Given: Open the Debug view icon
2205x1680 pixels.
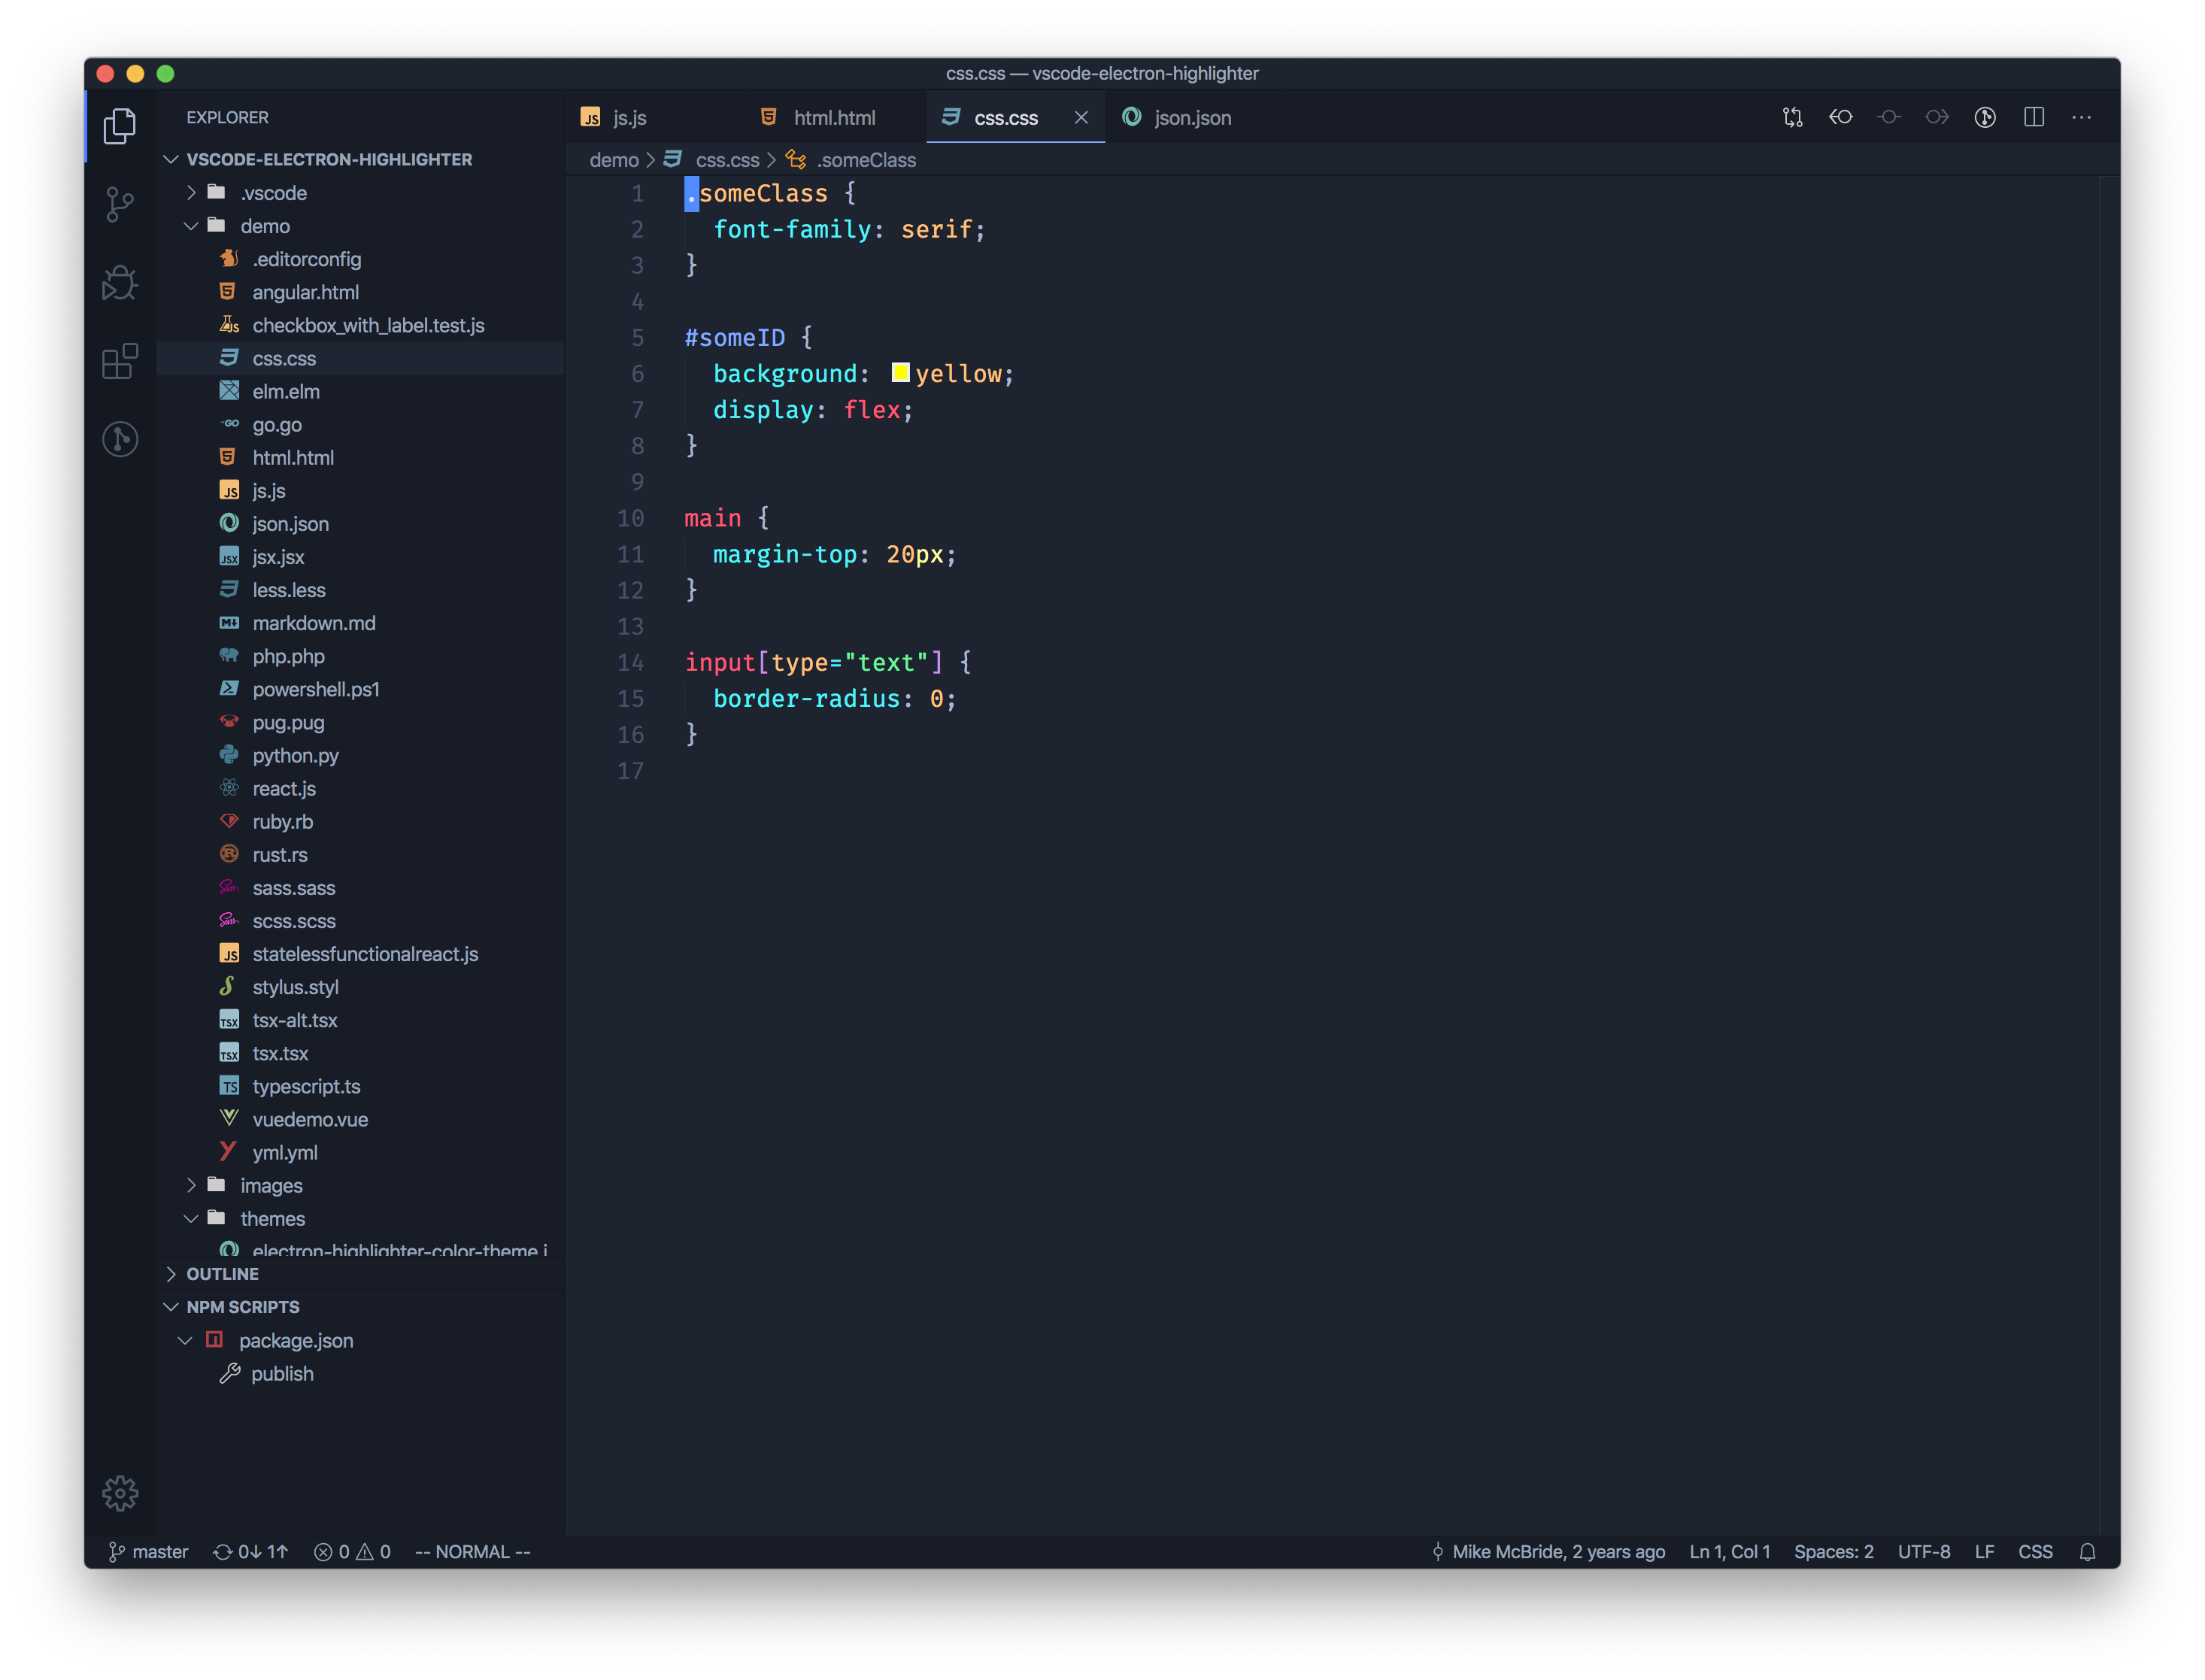Looking at the screenshot, I should click(120, 283).
